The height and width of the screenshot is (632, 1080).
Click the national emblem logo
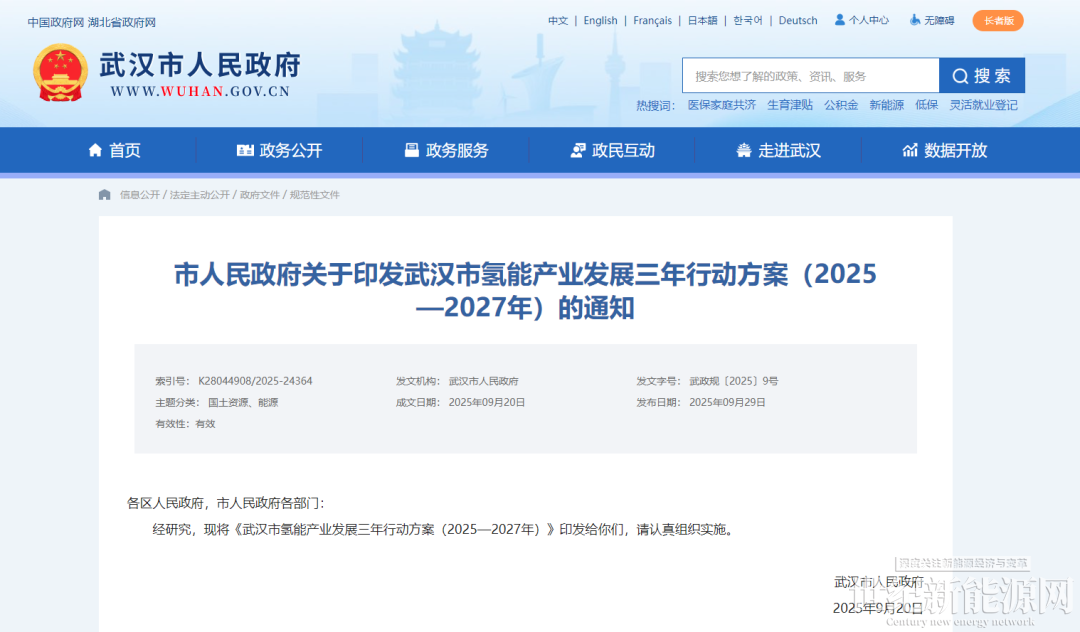click(x=60, y=73)
